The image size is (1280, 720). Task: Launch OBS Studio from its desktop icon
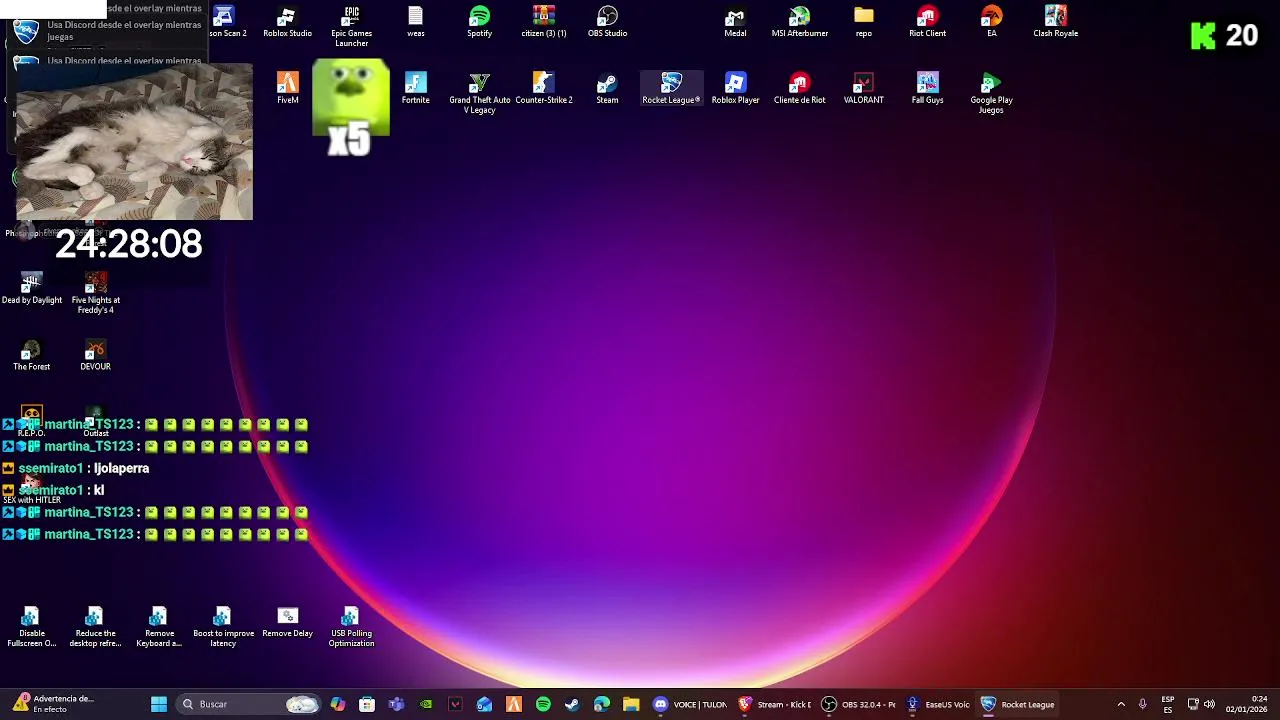coord(607,22)
